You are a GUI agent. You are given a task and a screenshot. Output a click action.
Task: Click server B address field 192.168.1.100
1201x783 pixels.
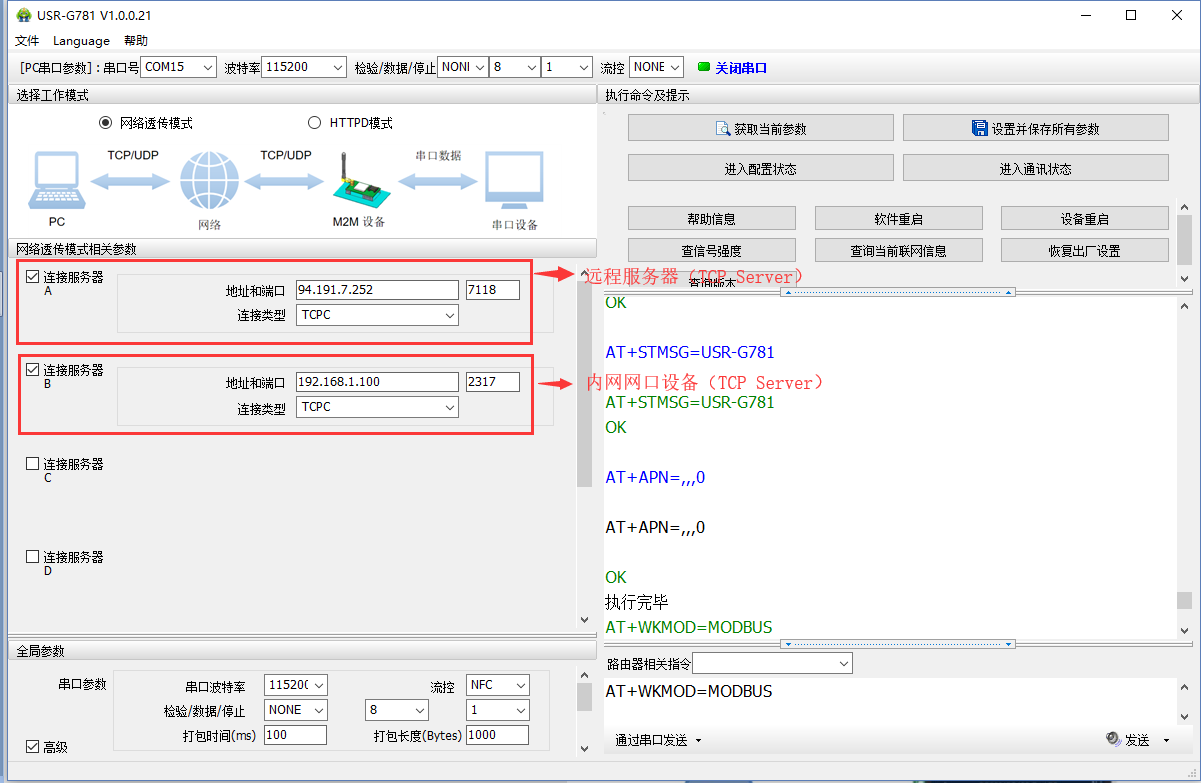pyautogui.click(x=376, y=382)
